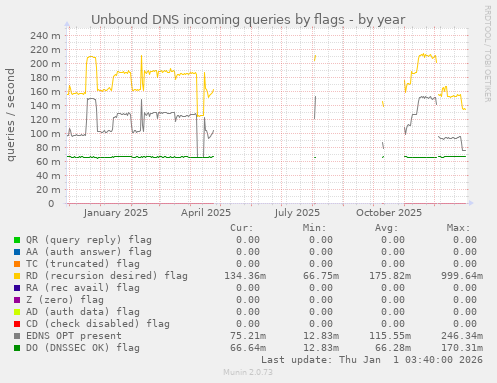Click the QR (query reply) flag green swatch

click(x=17, y=240)
